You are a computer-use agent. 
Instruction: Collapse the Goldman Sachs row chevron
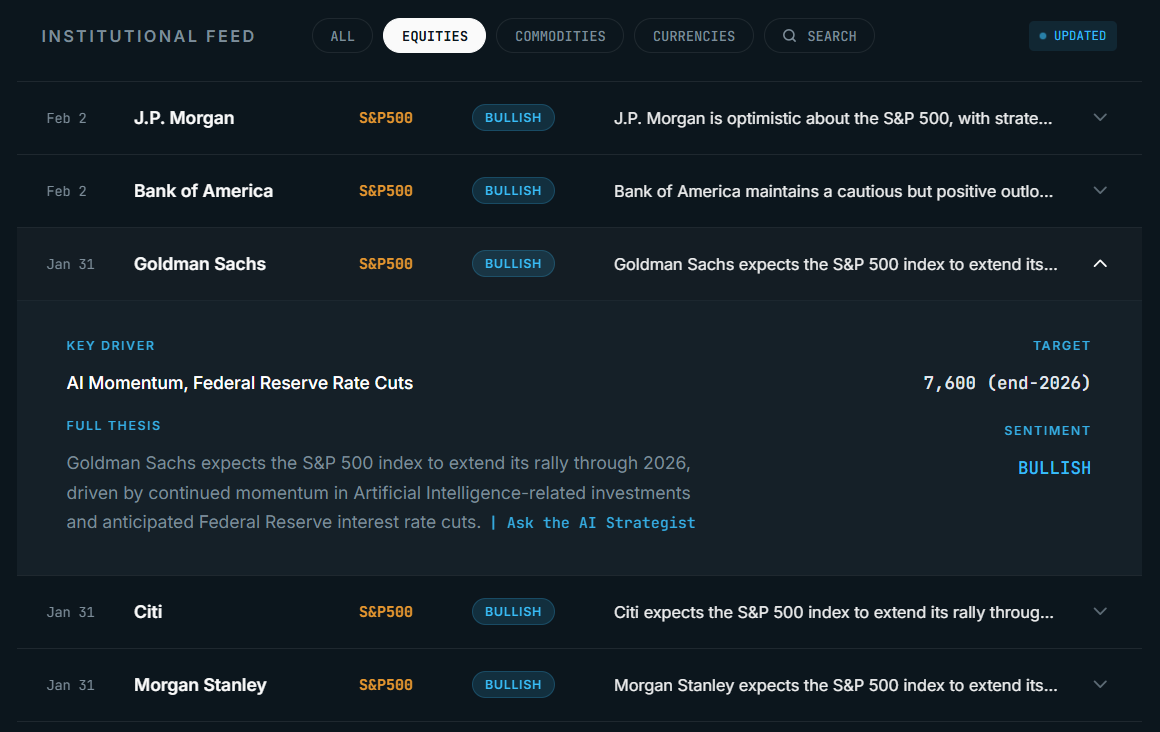(x=1100, y=263)
